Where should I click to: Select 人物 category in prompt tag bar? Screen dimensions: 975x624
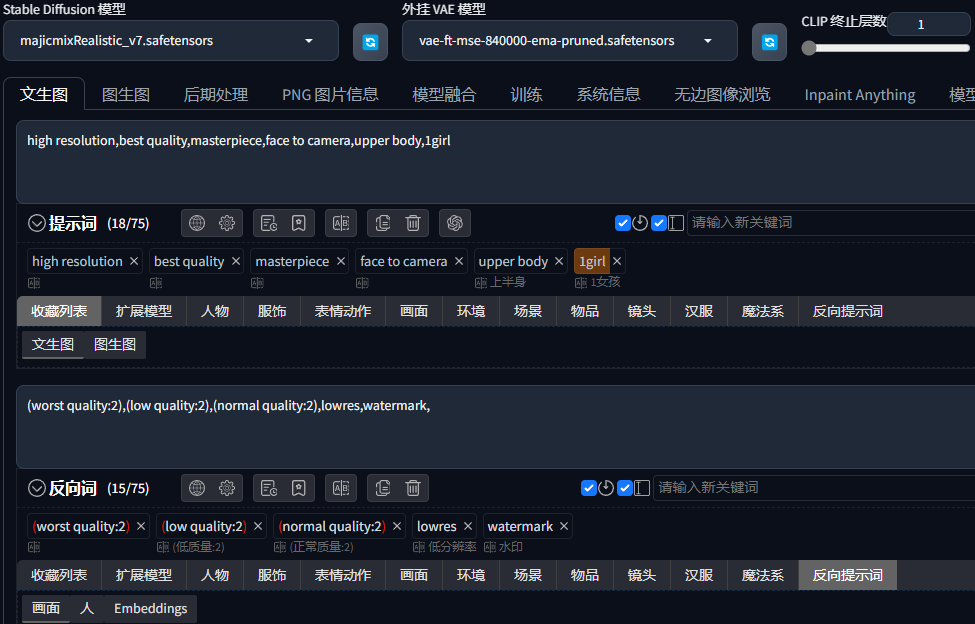(x=215, y=311)
